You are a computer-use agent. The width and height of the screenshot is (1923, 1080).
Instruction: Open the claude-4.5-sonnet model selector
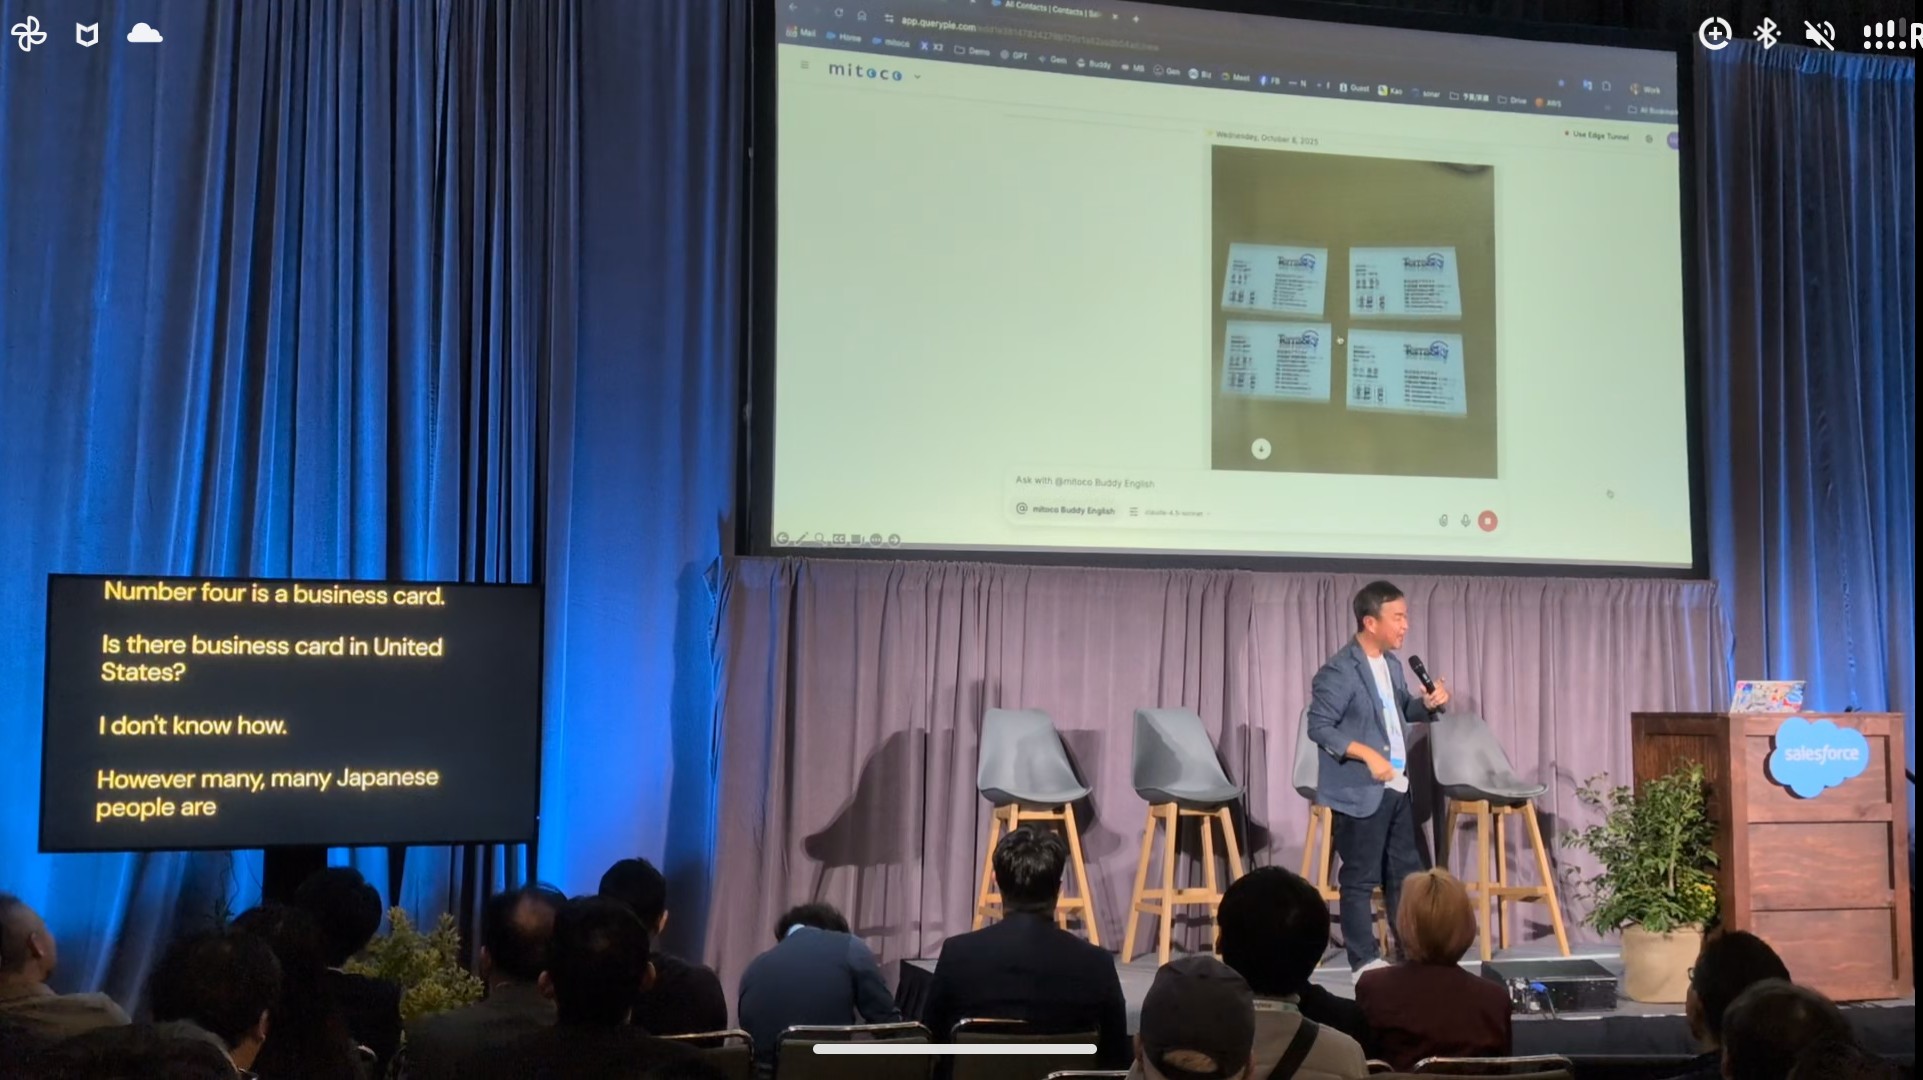[x=1173, y=512]
